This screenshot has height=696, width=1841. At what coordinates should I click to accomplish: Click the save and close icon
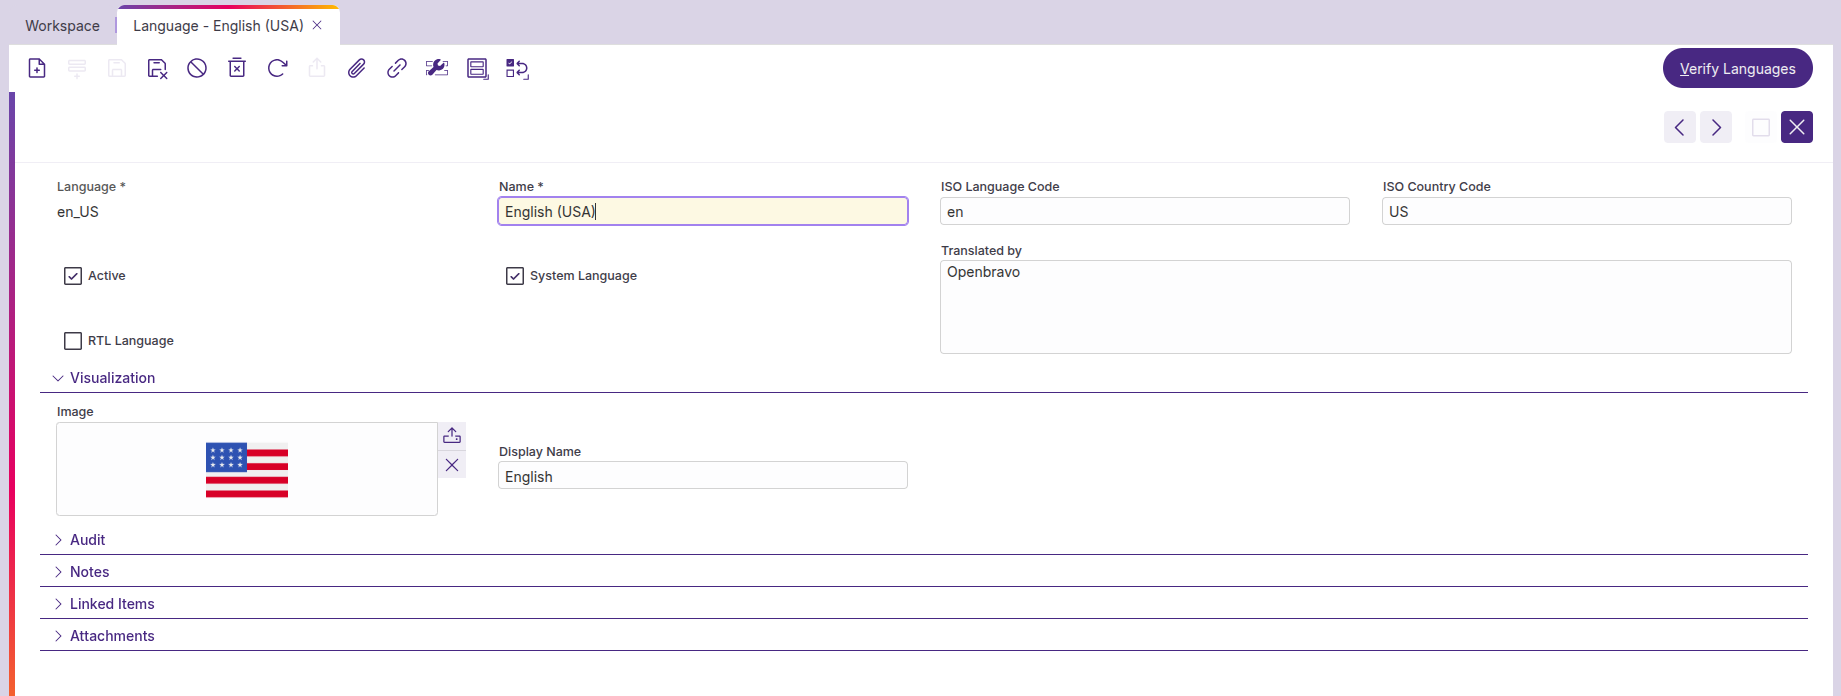click(x=157, y=68)
